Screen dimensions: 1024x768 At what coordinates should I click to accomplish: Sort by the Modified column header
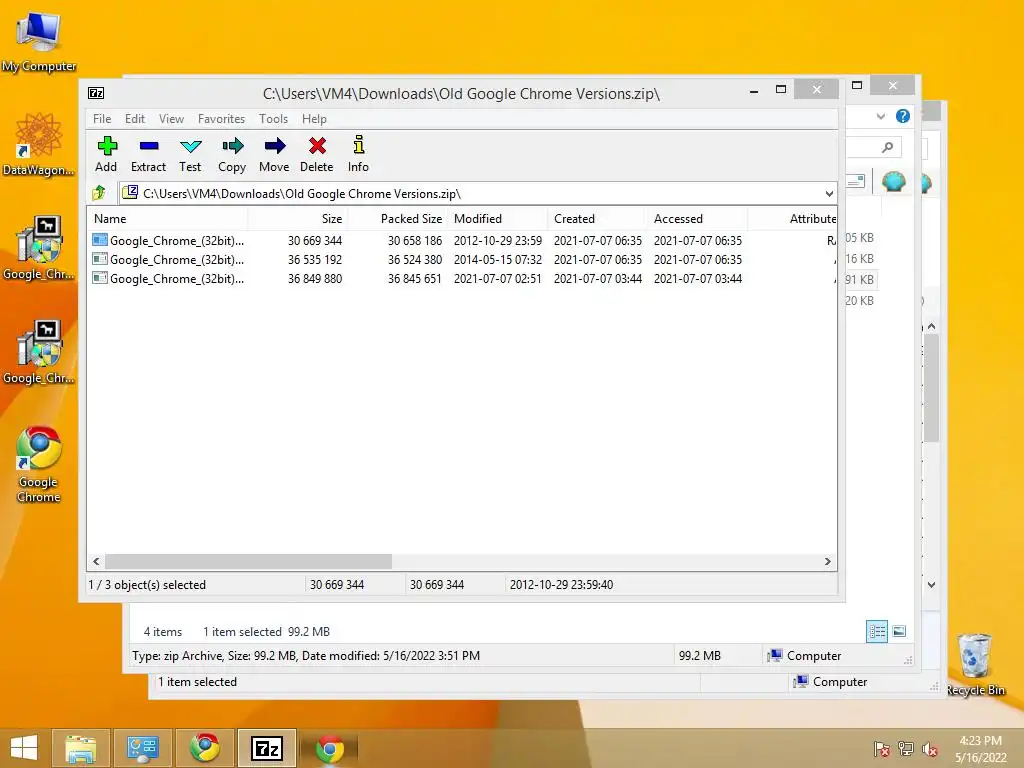pyautogui.click(x=498, y=219)
